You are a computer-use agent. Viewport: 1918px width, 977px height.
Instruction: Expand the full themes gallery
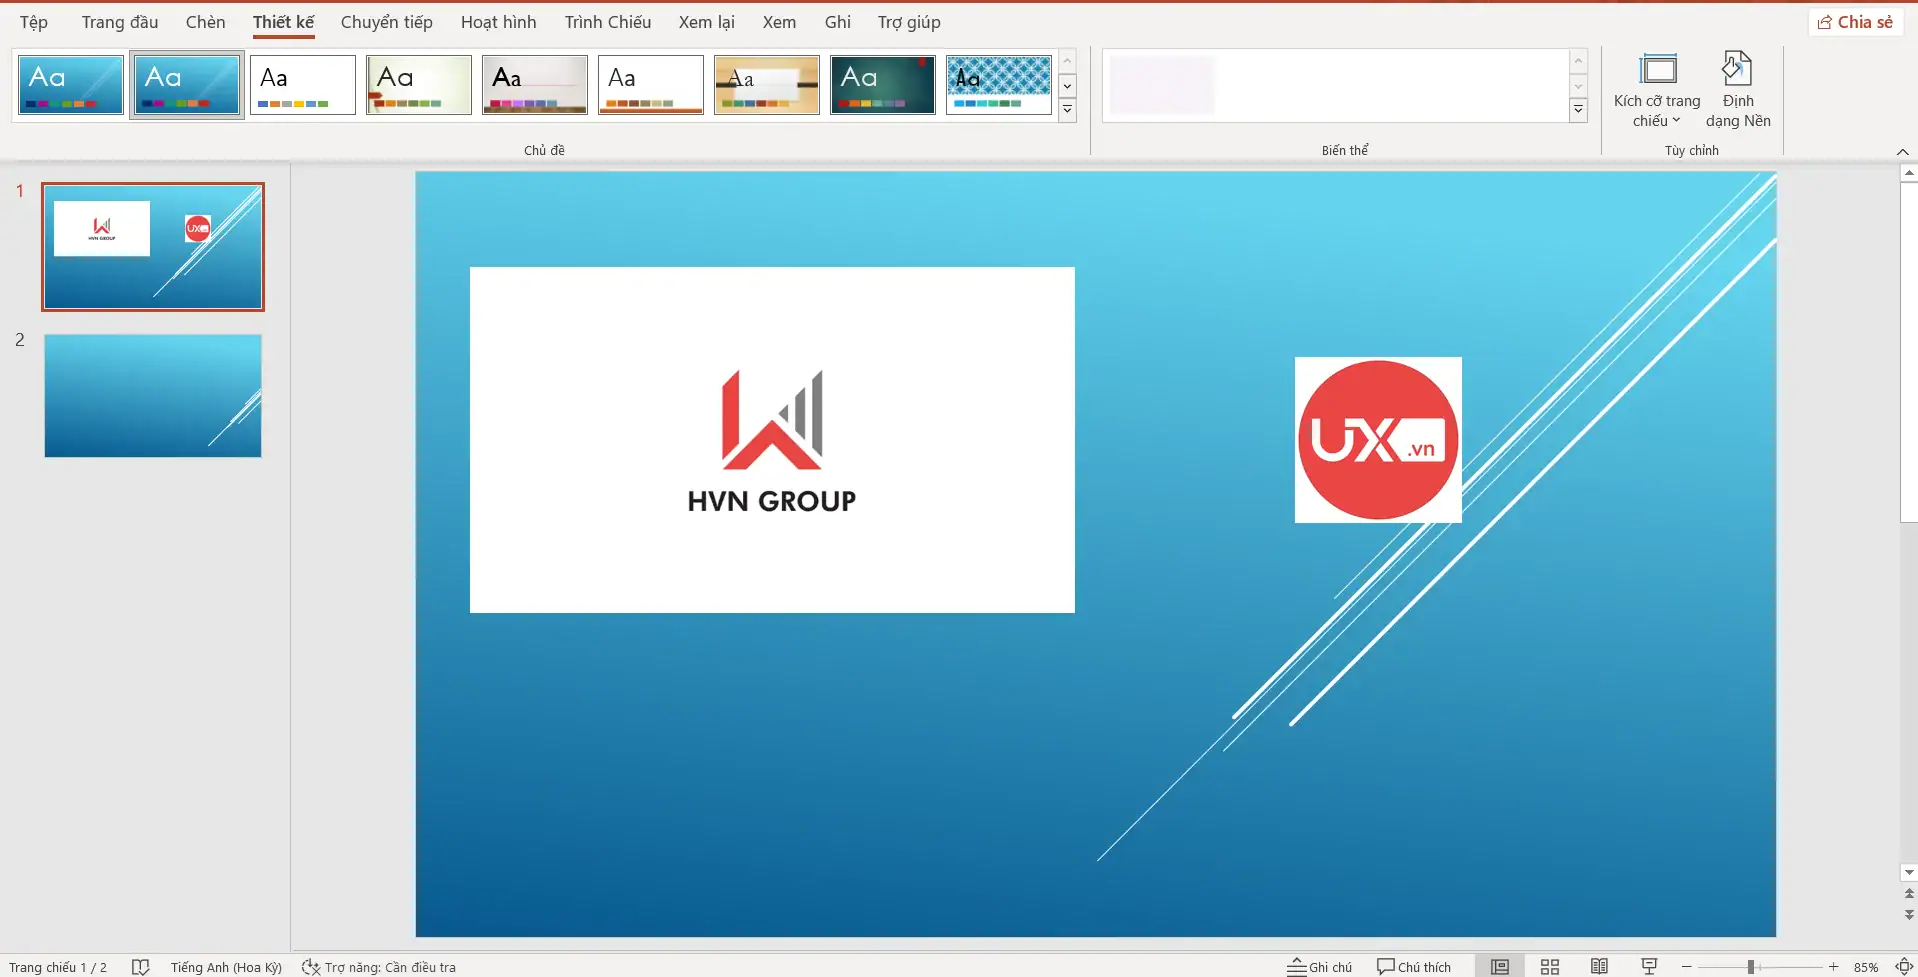1067,110
